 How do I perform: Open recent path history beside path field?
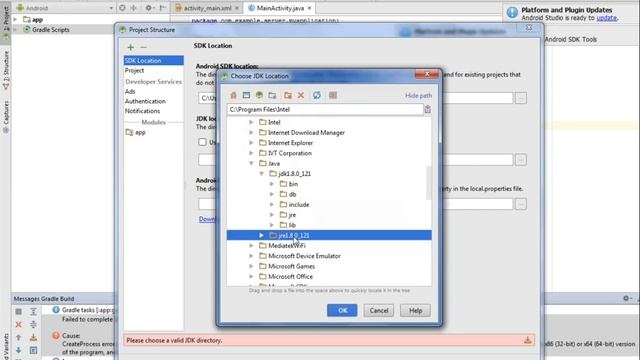(427, 109)
